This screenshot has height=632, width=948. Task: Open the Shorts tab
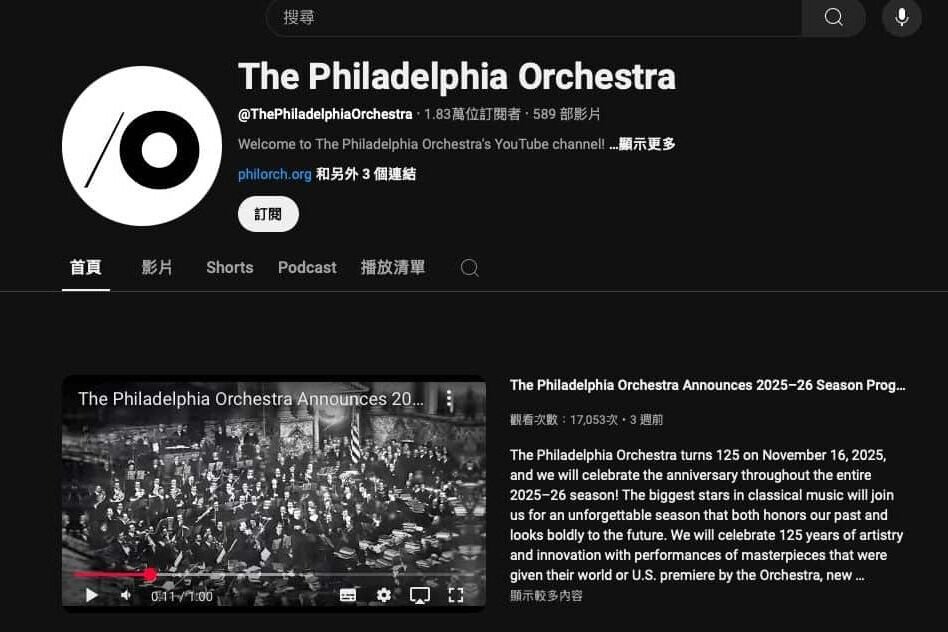point(230,267)
